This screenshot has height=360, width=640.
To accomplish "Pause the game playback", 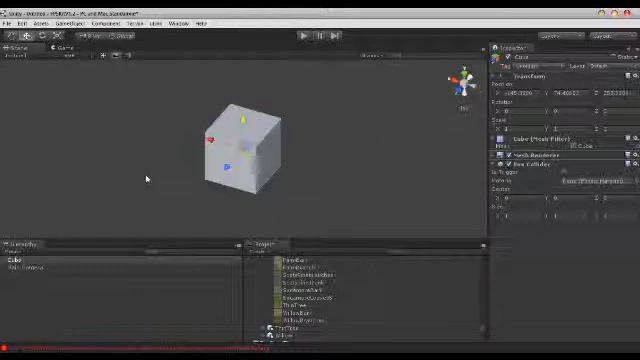I will pos(320,36).
